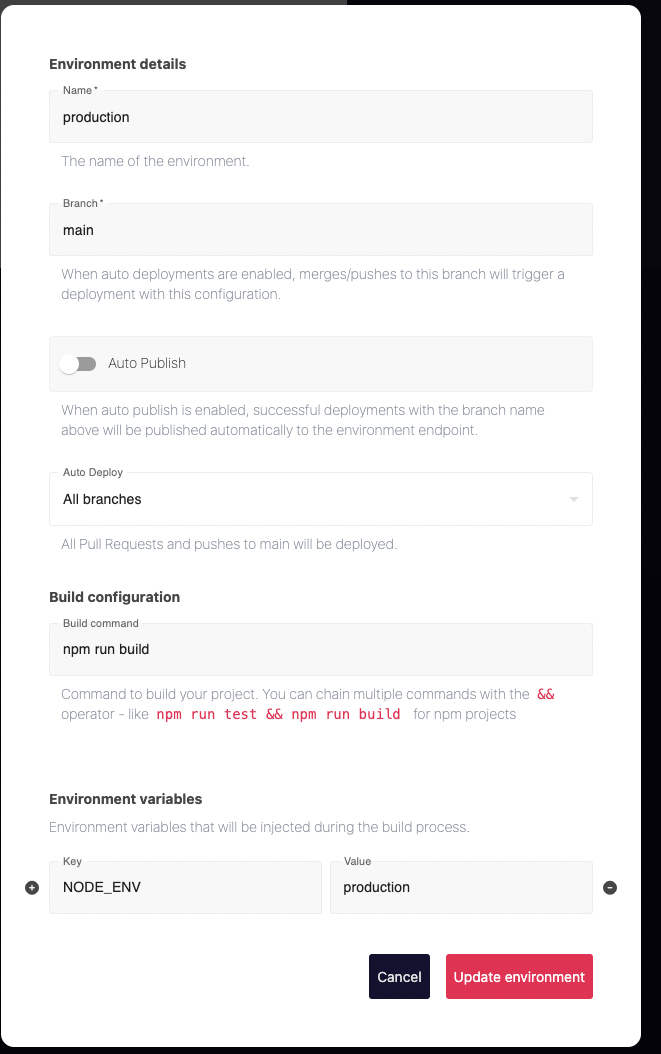Select the Build command field
Viewport: 661px width, 1054px height.
pyautogui.click(x=320, y=649)
